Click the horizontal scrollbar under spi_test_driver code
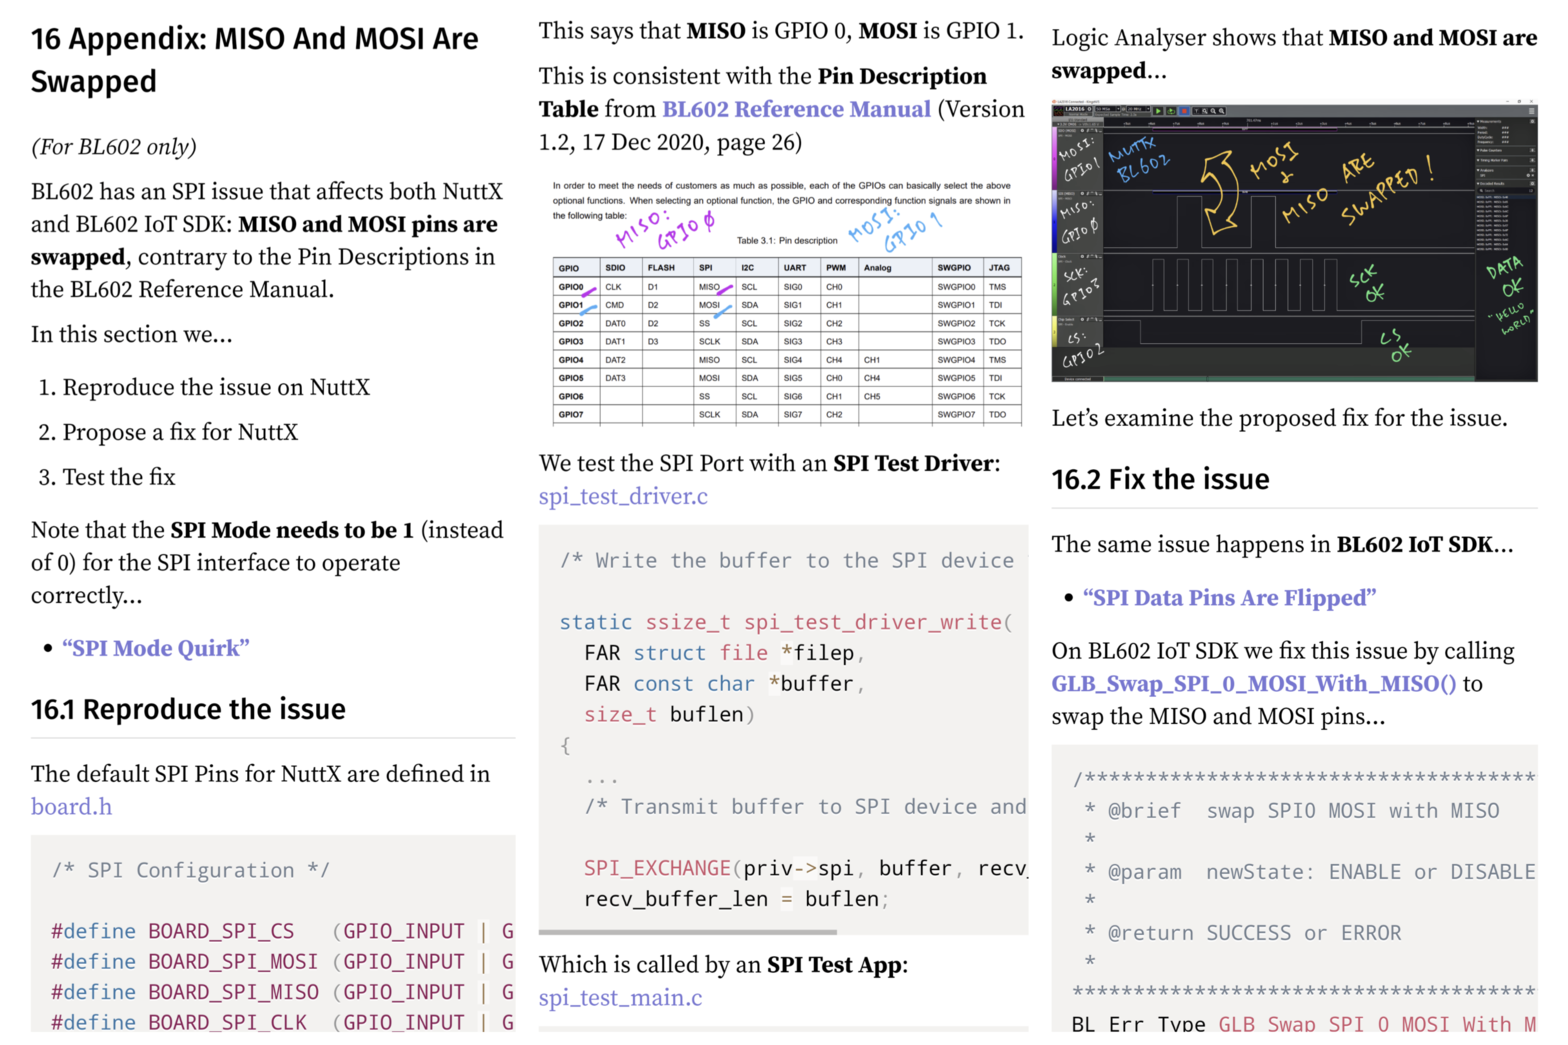The height and width of the screenshot is (1045, 1568). (688, 932)
